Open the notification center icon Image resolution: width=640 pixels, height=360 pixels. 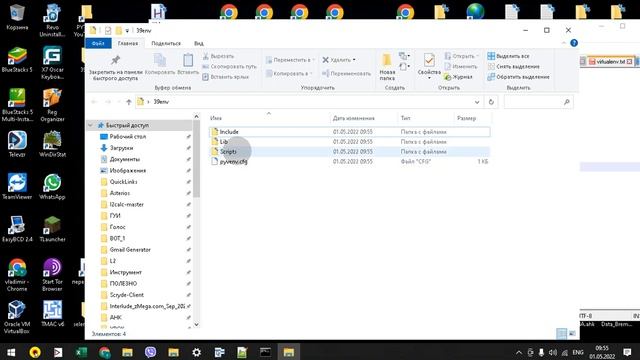point(627,352)
